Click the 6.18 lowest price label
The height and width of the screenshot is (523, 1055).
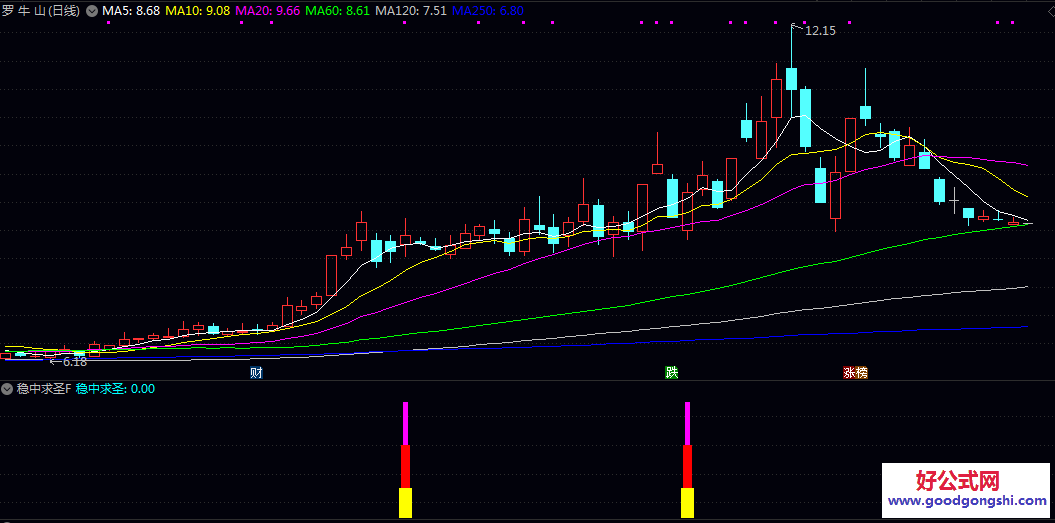tap(74, 362)
